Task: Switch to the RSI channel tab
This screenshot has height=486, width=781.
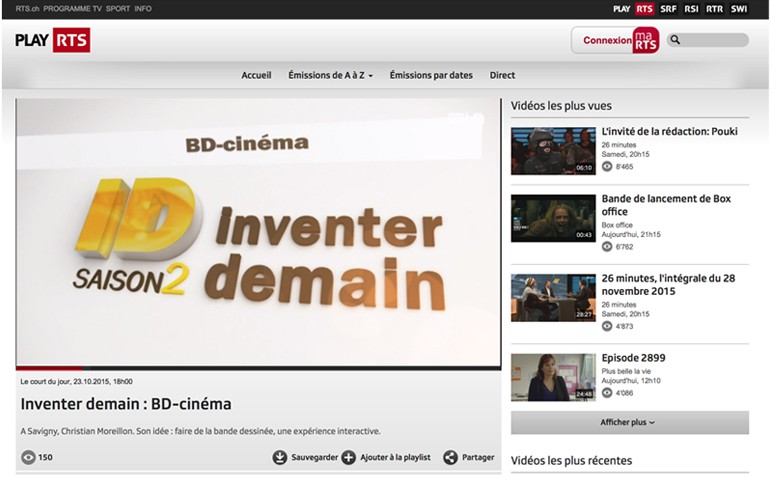Action: coord(691,9)
